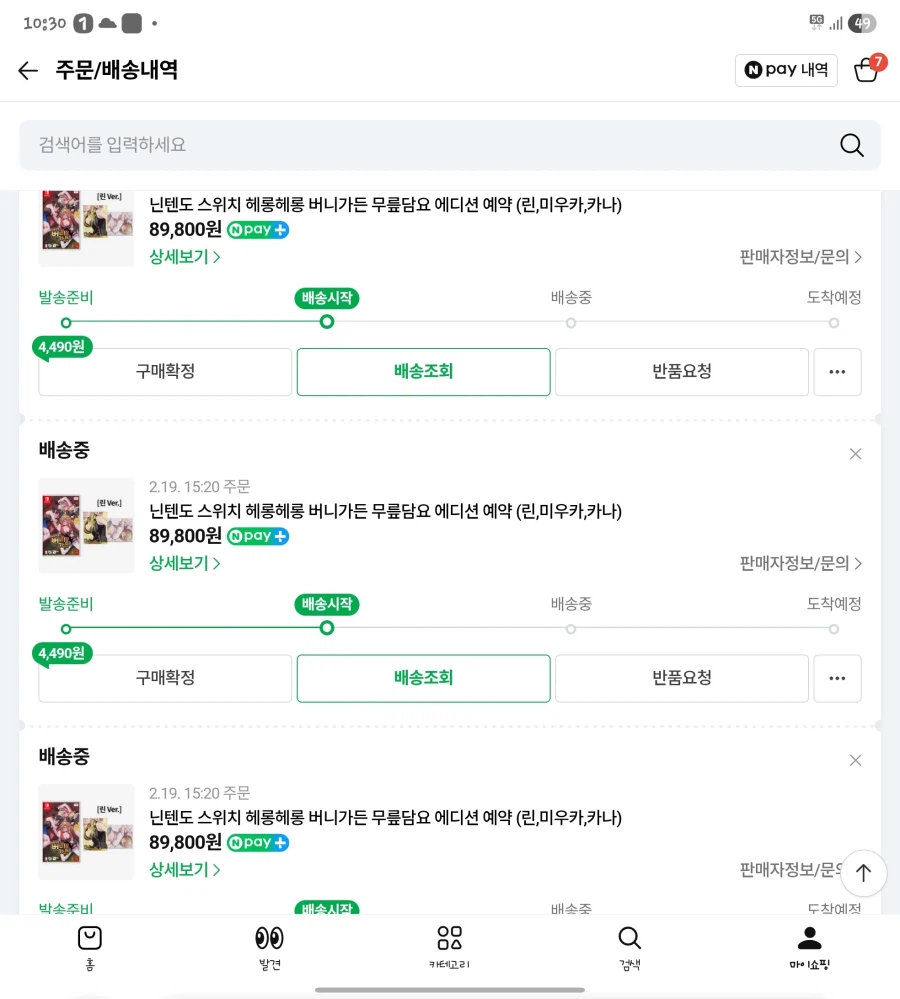Dismiss the first 배송중 order with X

pos(855,453)
